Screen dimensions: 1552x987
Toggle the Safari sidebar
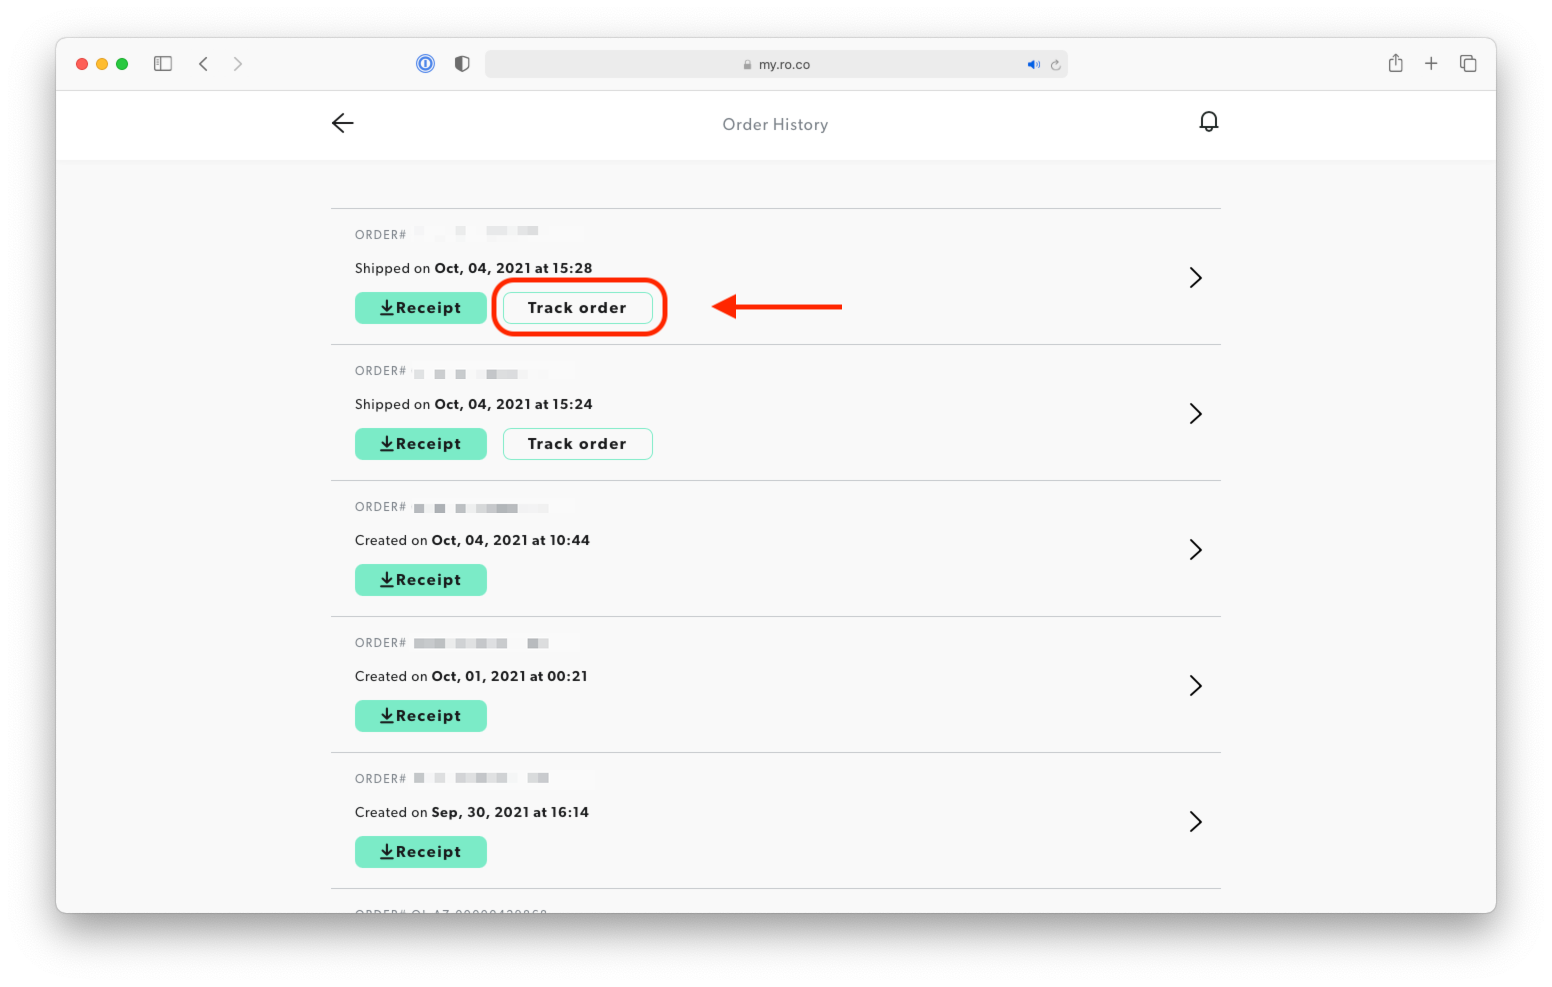[x=163, y=64]
